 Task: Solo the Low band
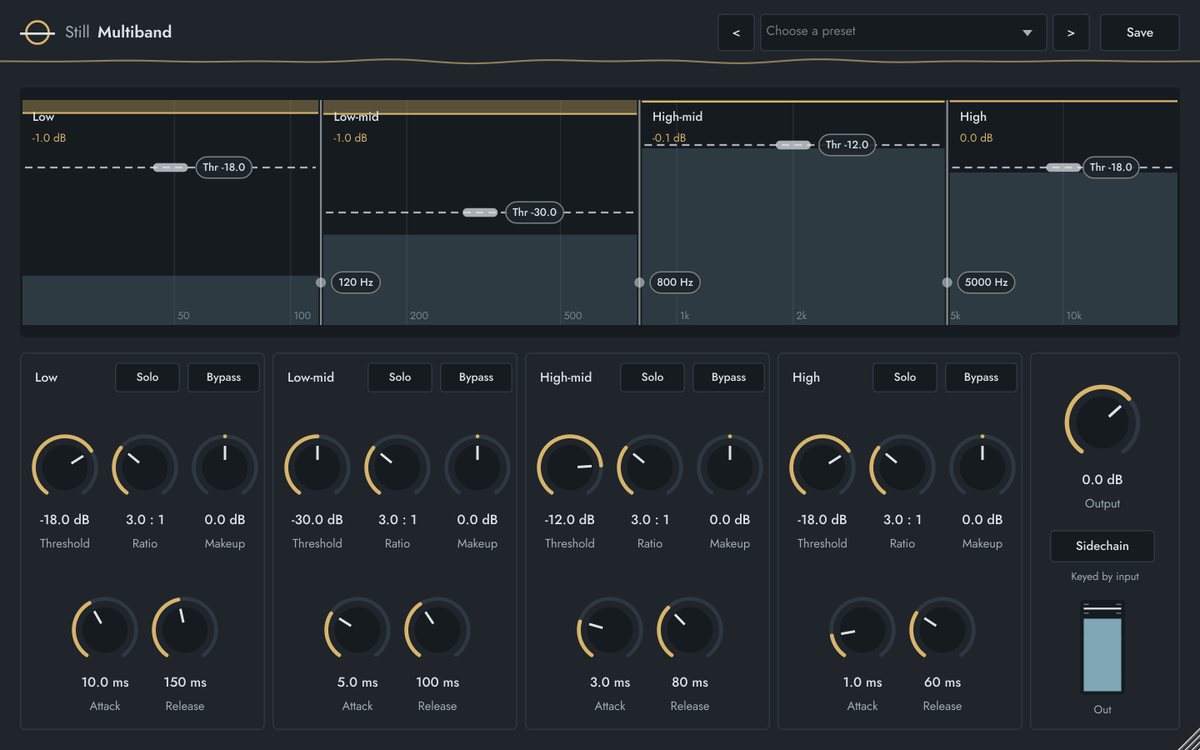click(x=147, y=377)
